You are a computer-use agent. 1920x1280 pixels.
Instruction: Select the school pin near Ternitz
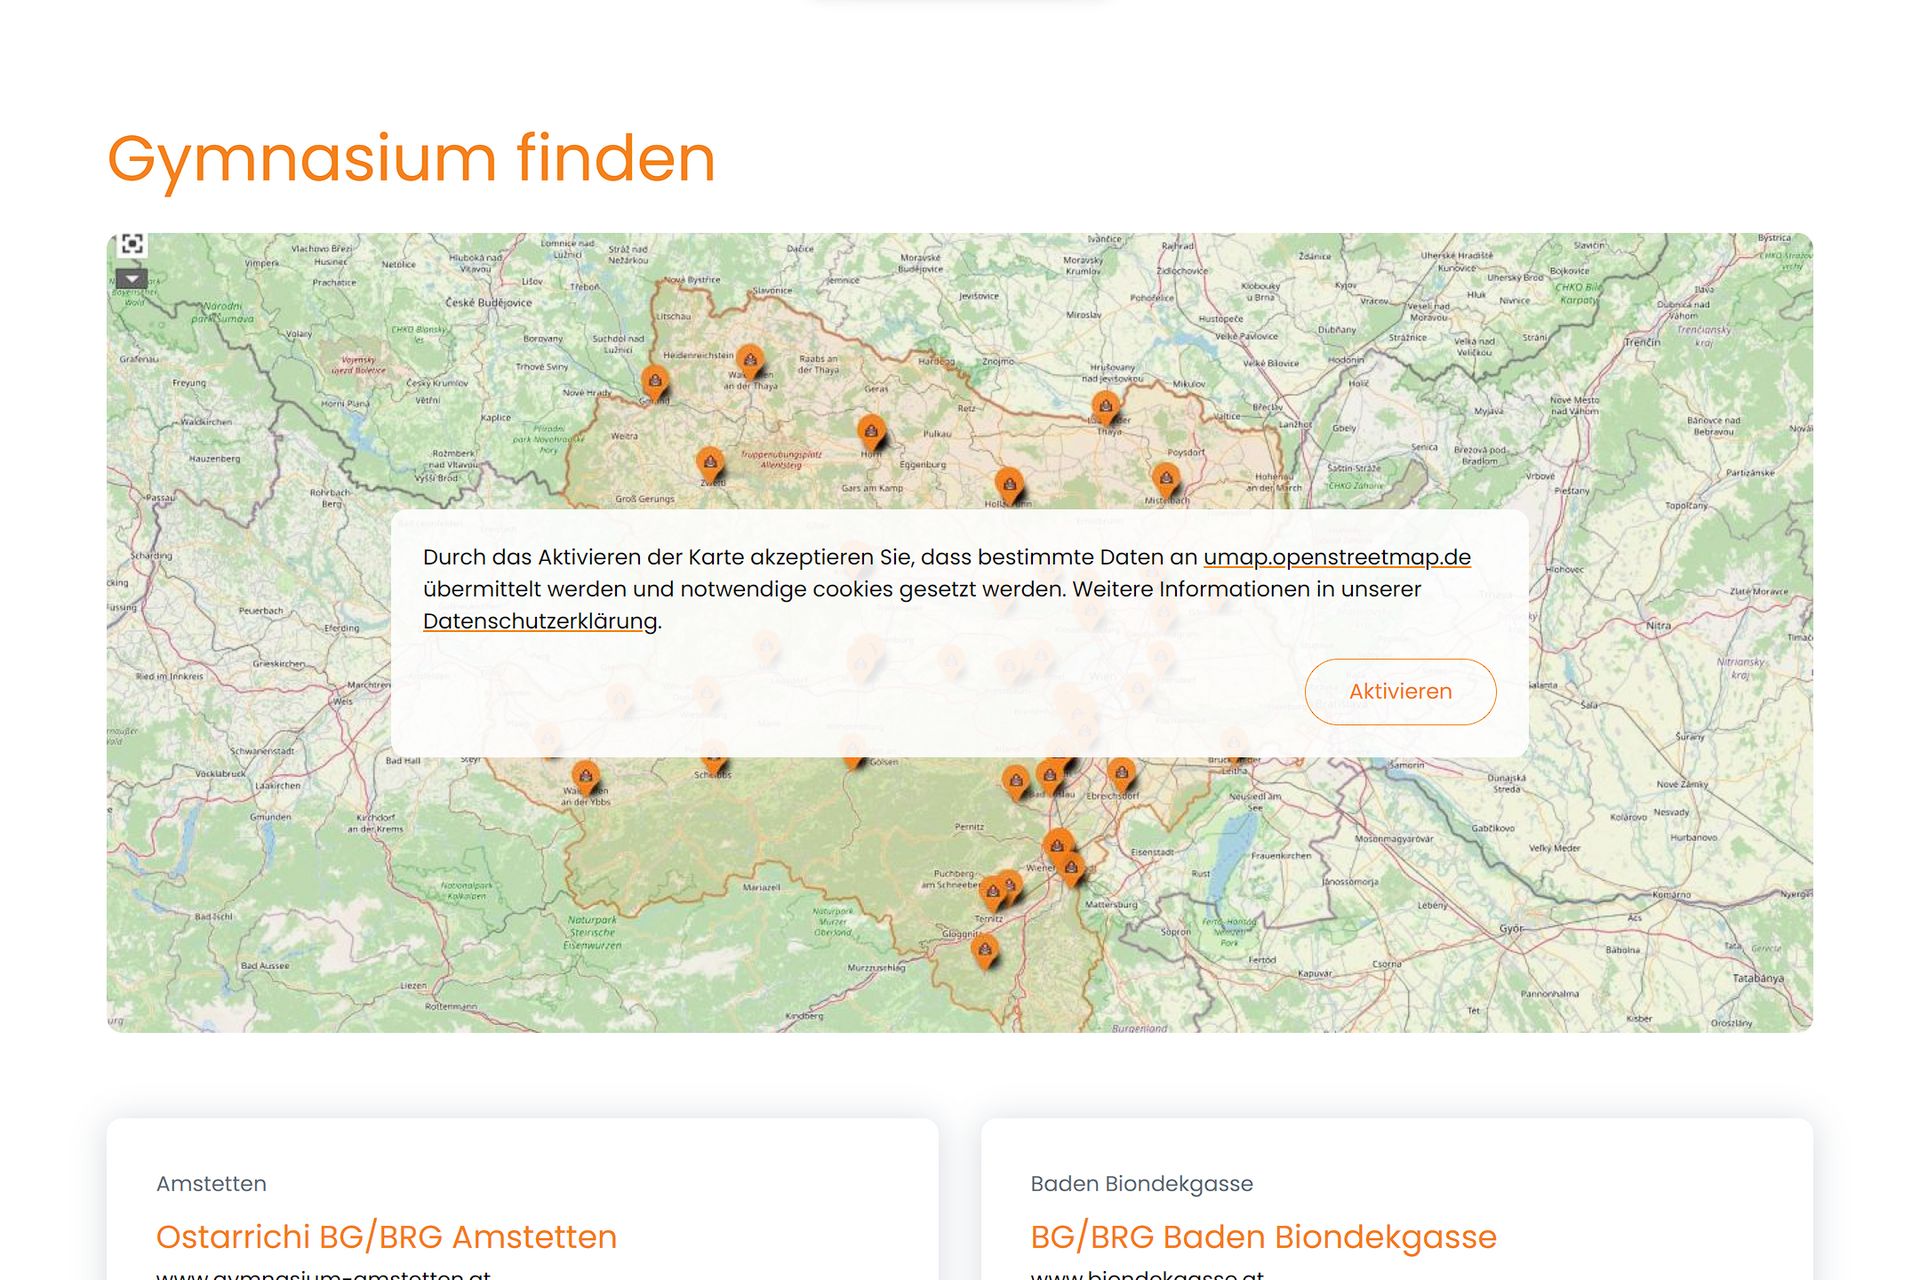995,888
